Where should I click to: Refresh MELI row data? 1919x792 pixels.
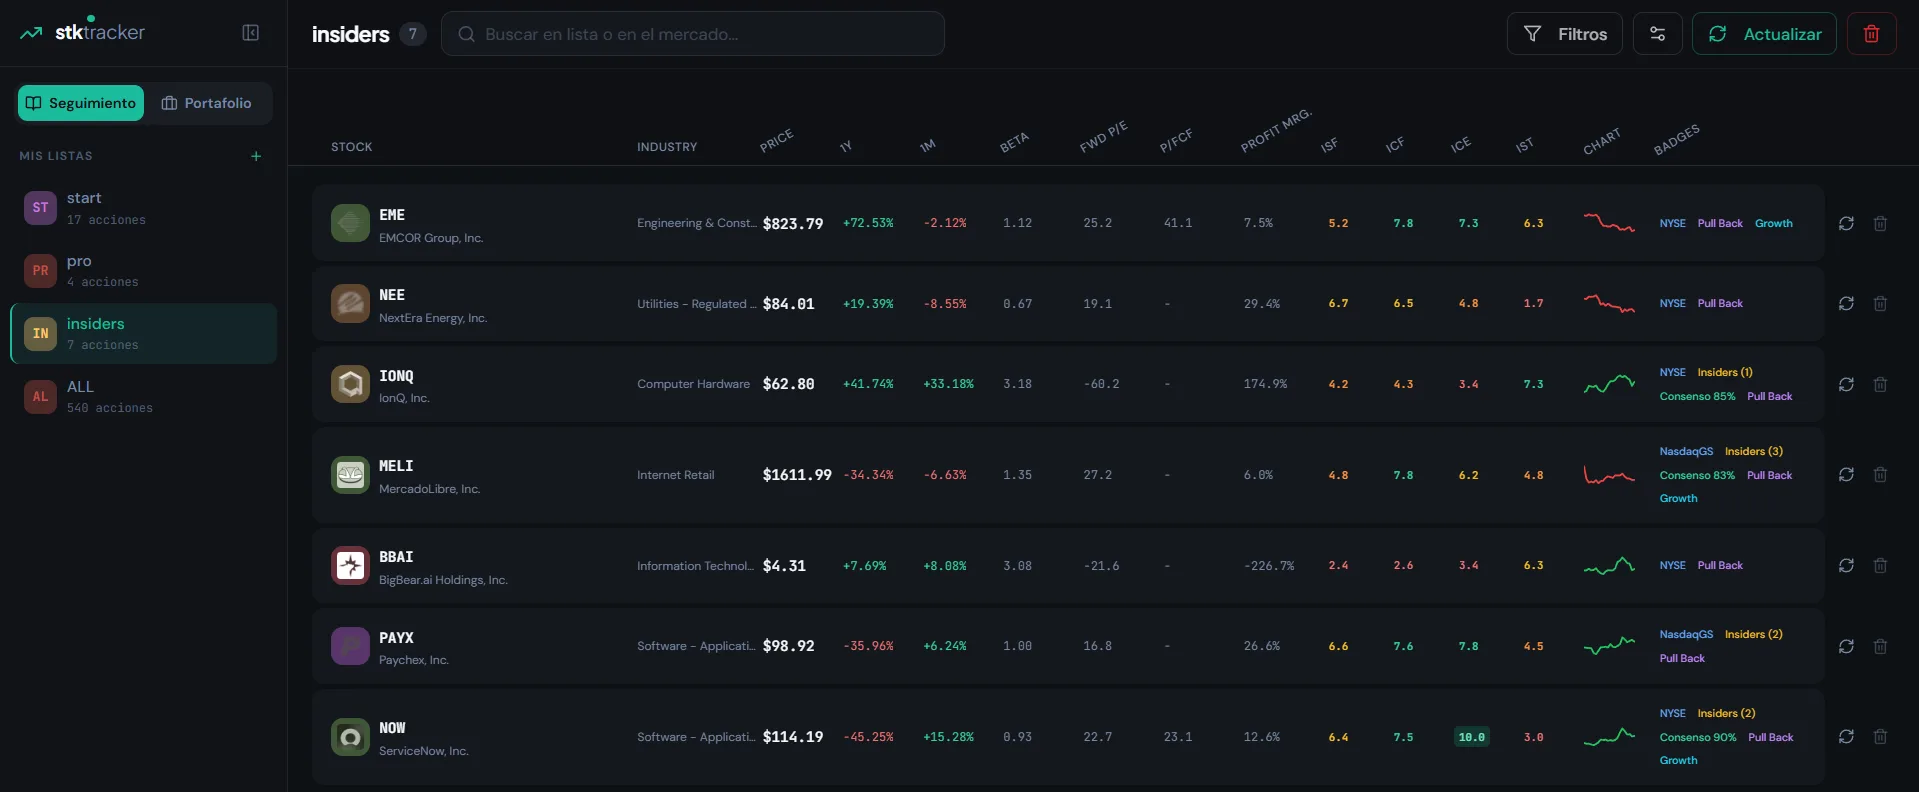[1846, 474]
